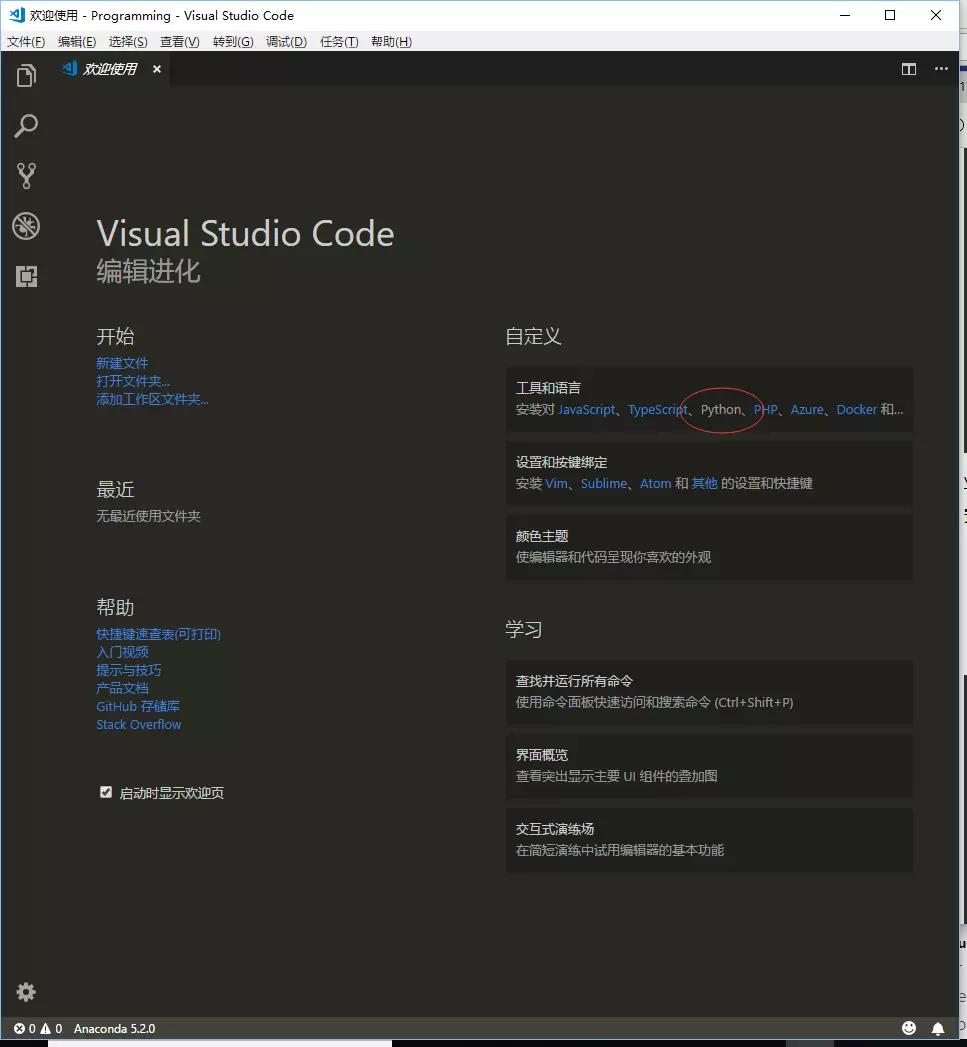Open the Manage gear settings icon
The height and width of the screenshot is (1047, 967).
[26, 992]
